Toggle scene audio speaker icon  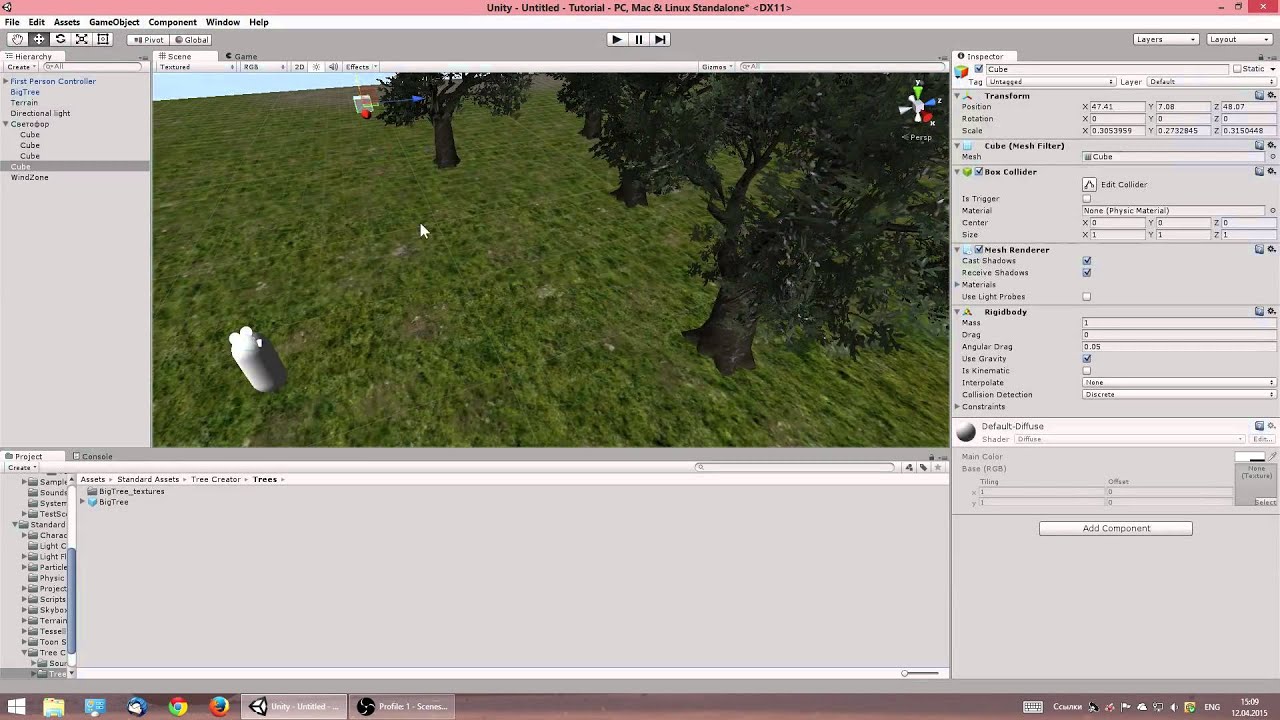333,67
